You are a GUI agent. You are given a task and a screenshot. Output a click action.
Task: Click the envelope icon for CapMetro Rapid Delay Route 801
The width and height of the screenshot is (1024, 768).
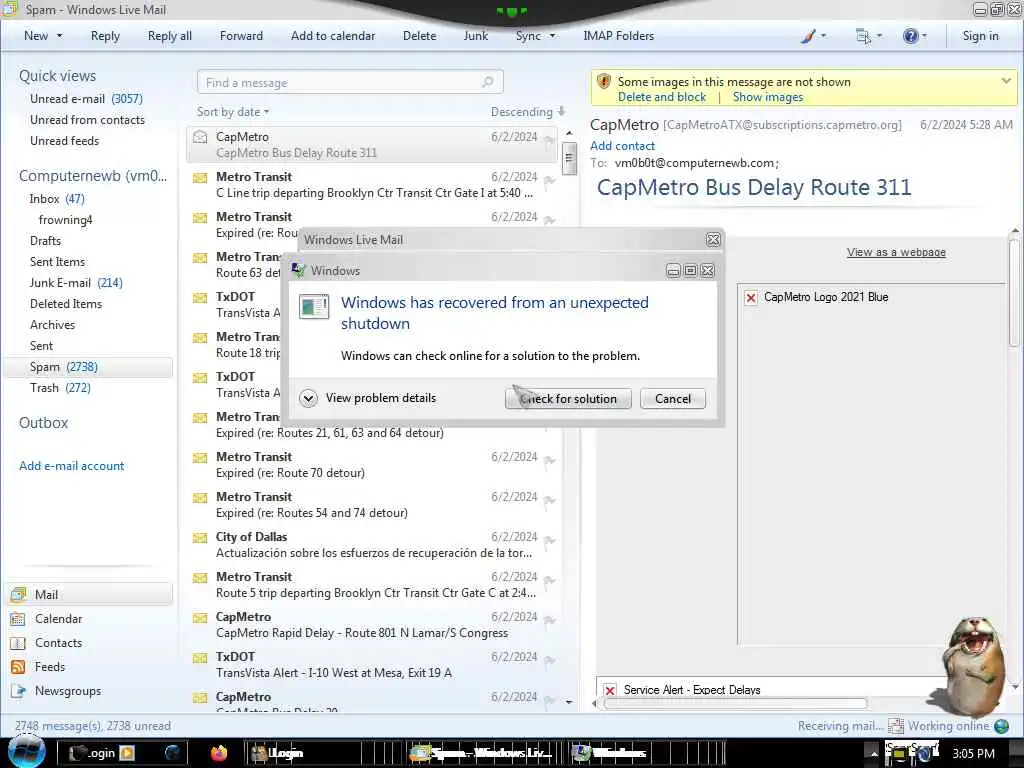click(x=200, y=618)
